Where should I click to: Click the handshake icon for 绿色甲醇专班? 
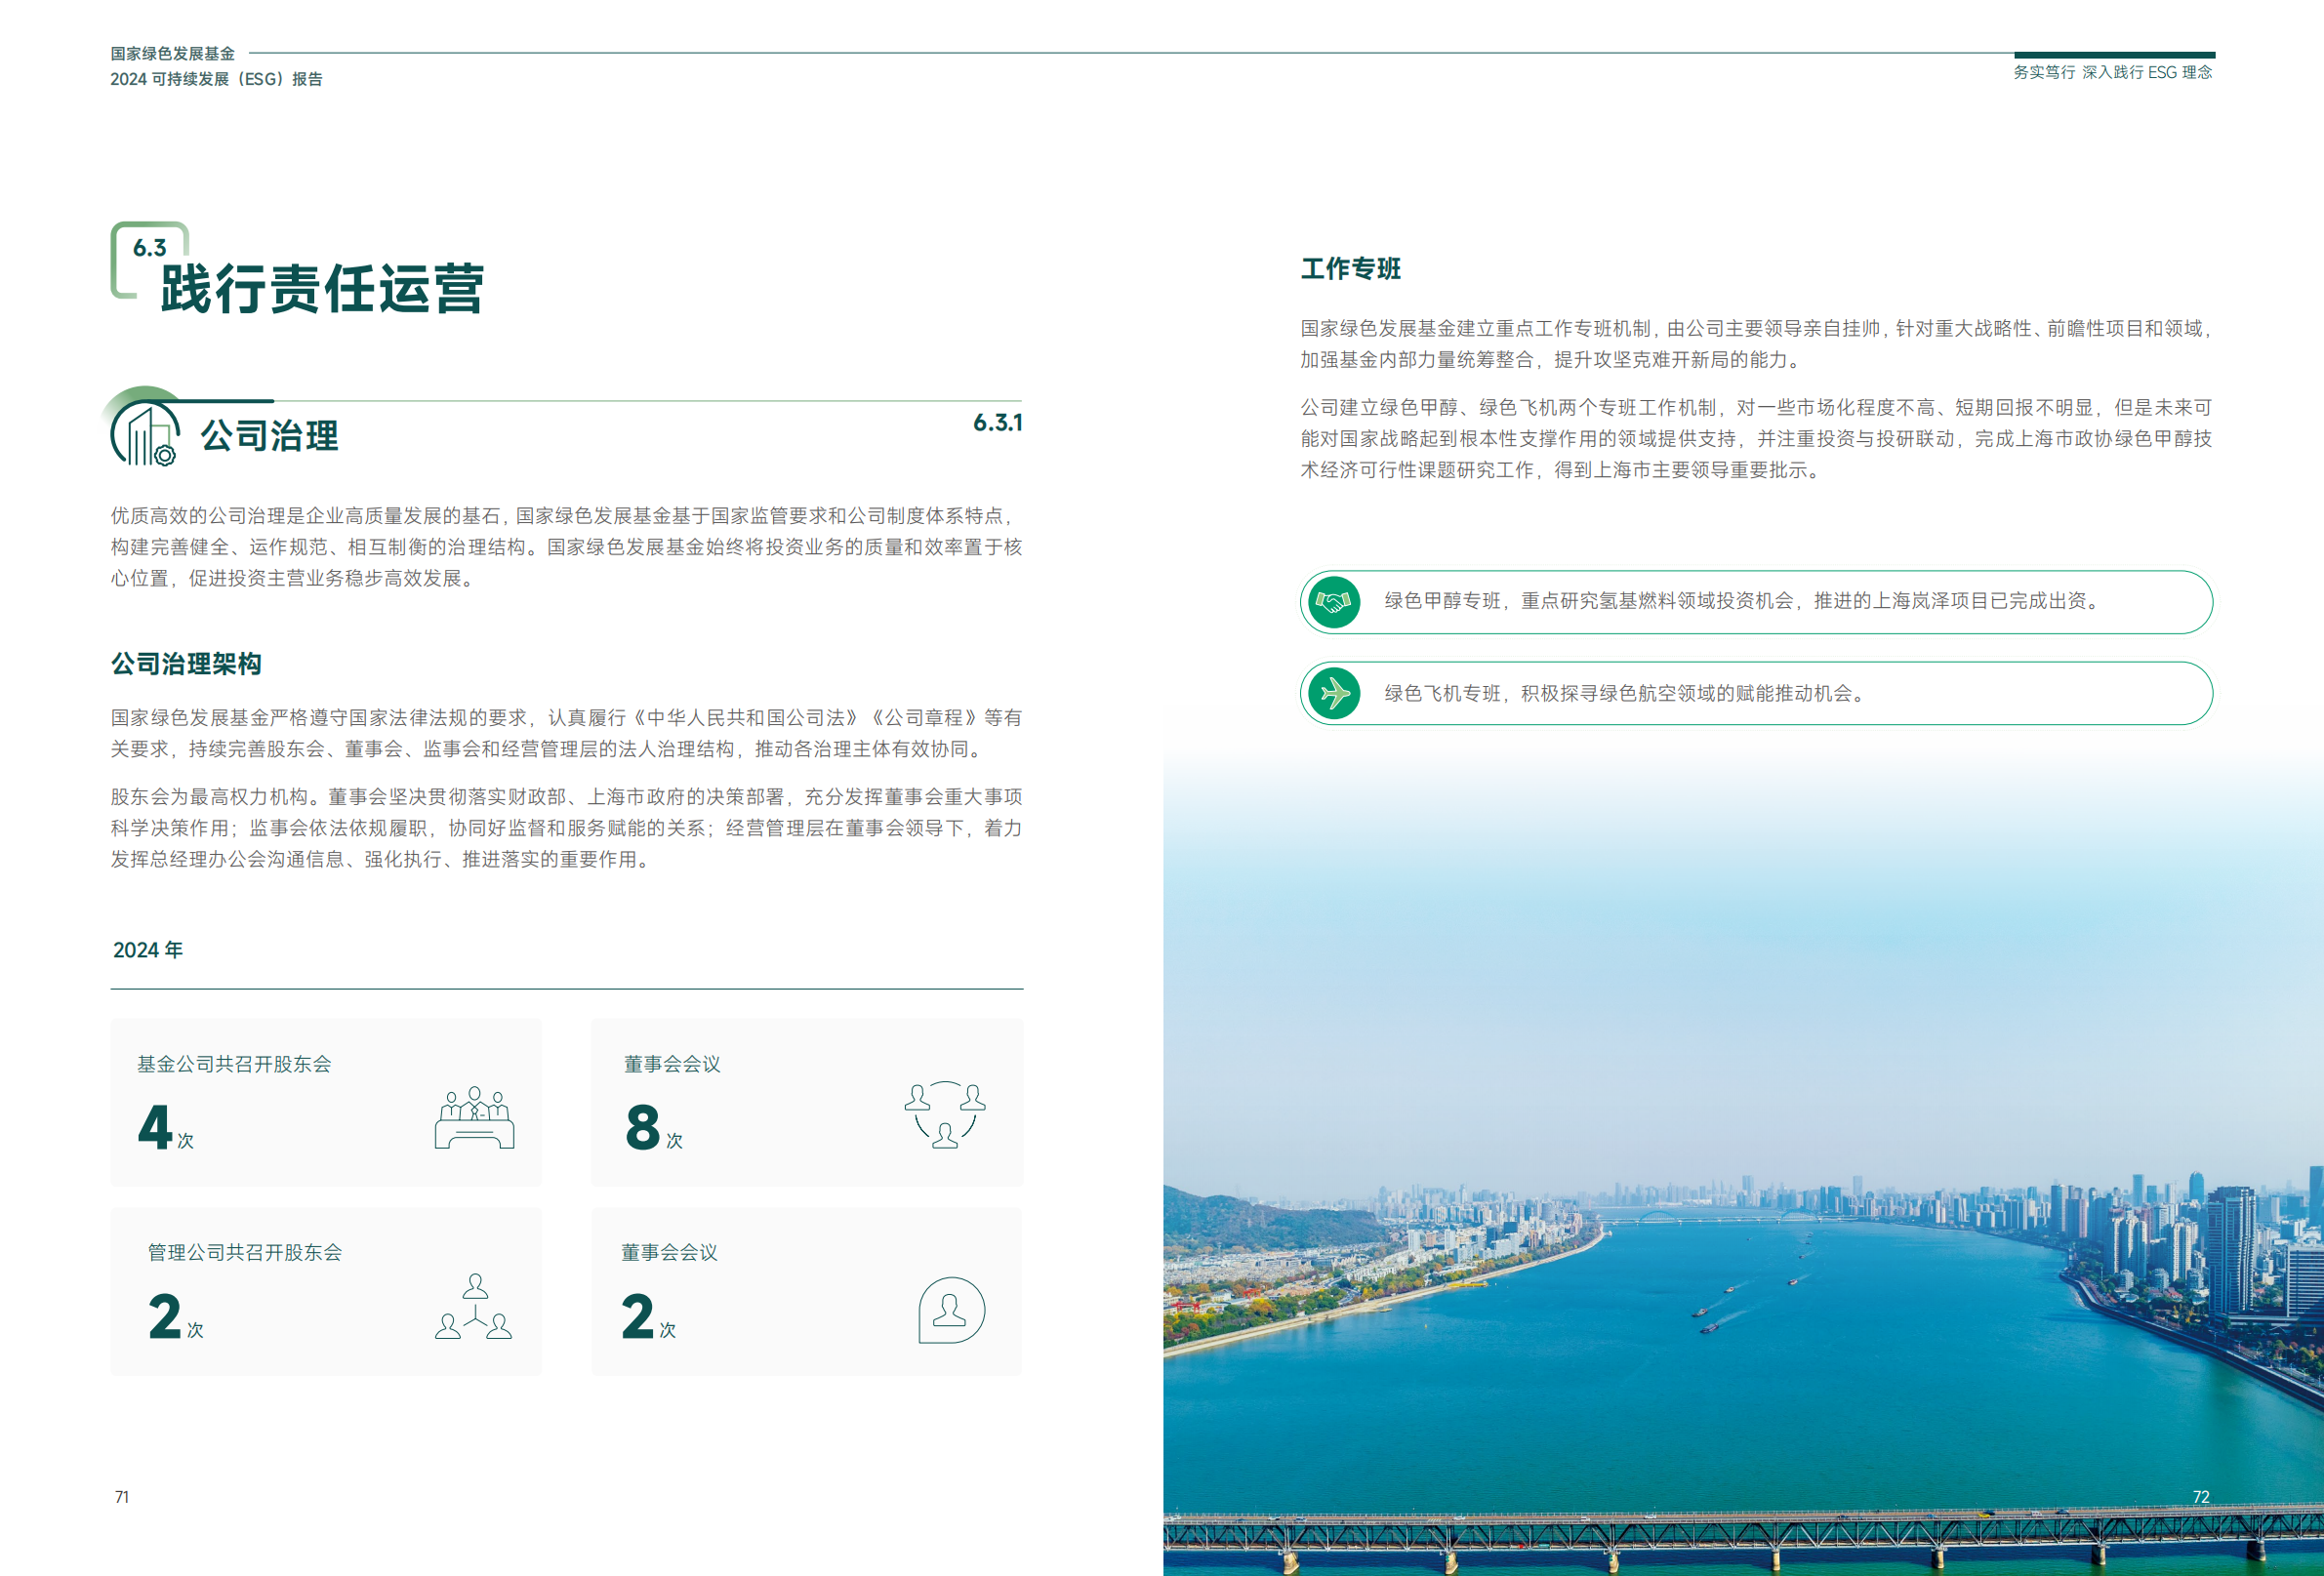coord(1334,602)
